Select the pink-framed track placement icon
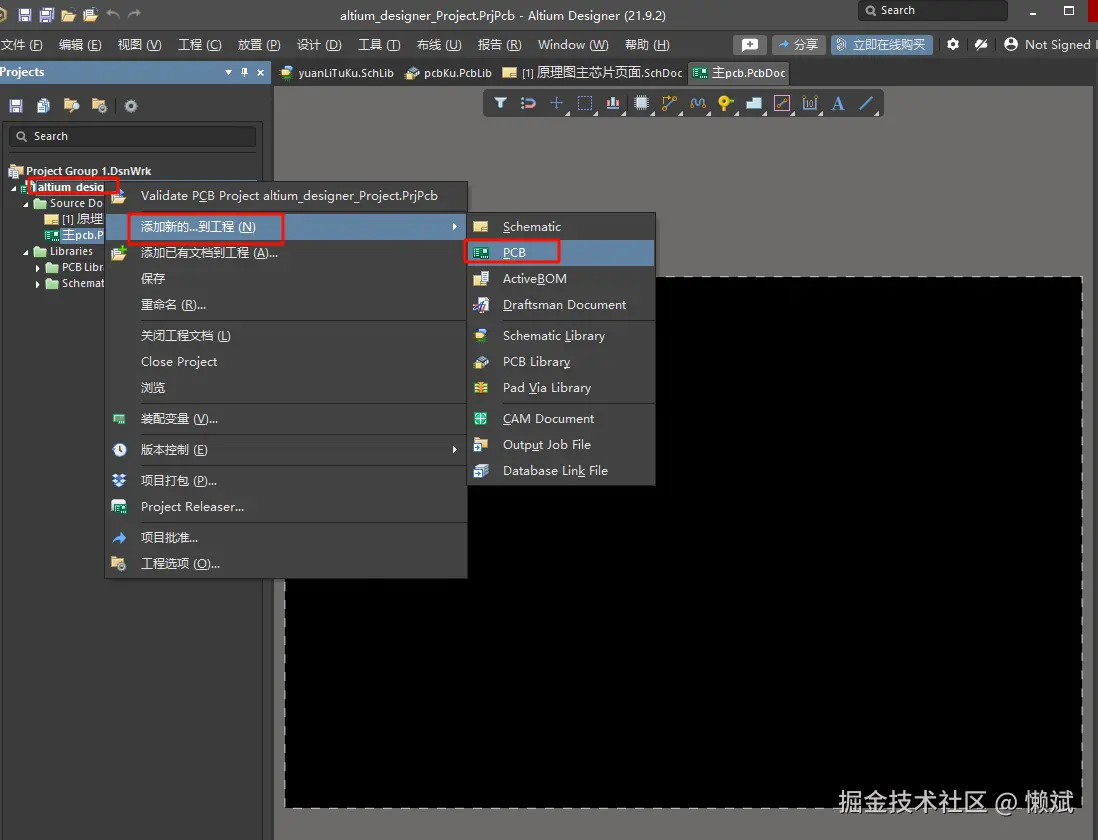Image resolution: width=1098 pixels, height=840 pixels. [x=781, y=103]
